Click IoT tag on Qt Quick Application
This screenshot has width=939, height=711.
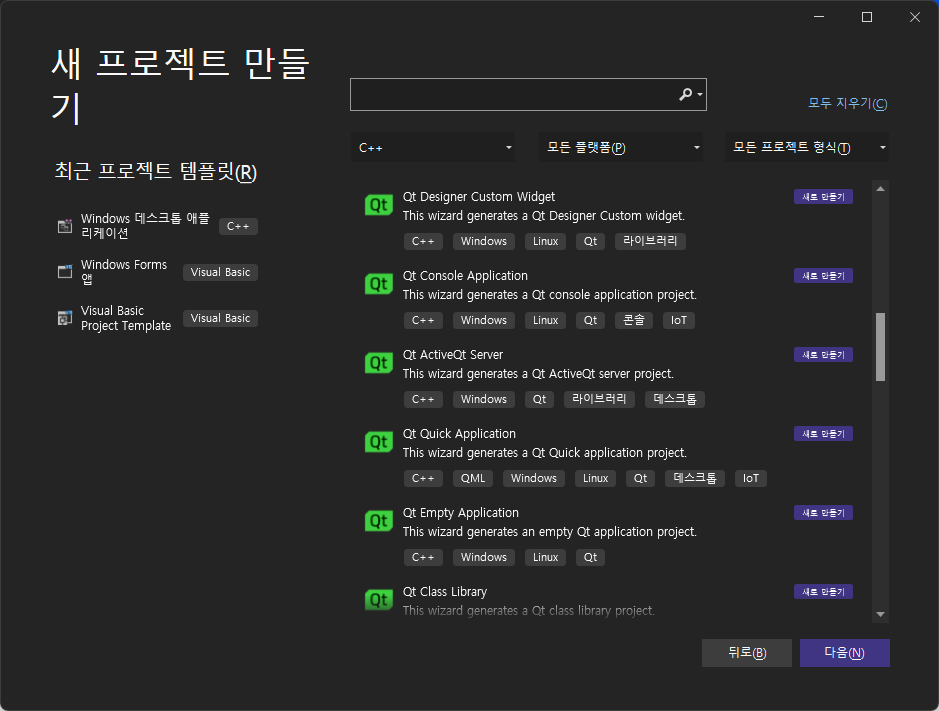click(x=750, y=478)
